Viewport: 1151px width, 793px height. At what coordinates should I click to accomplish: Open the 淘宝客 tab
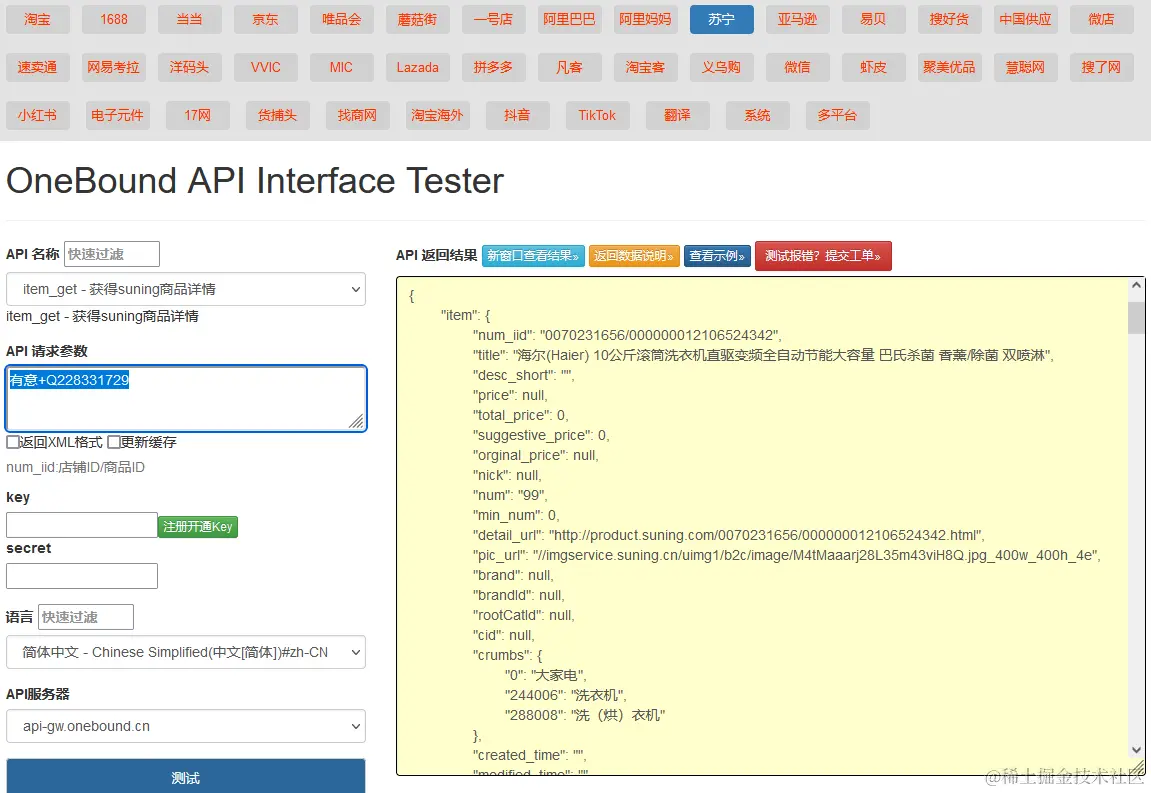tap(645, 68)
